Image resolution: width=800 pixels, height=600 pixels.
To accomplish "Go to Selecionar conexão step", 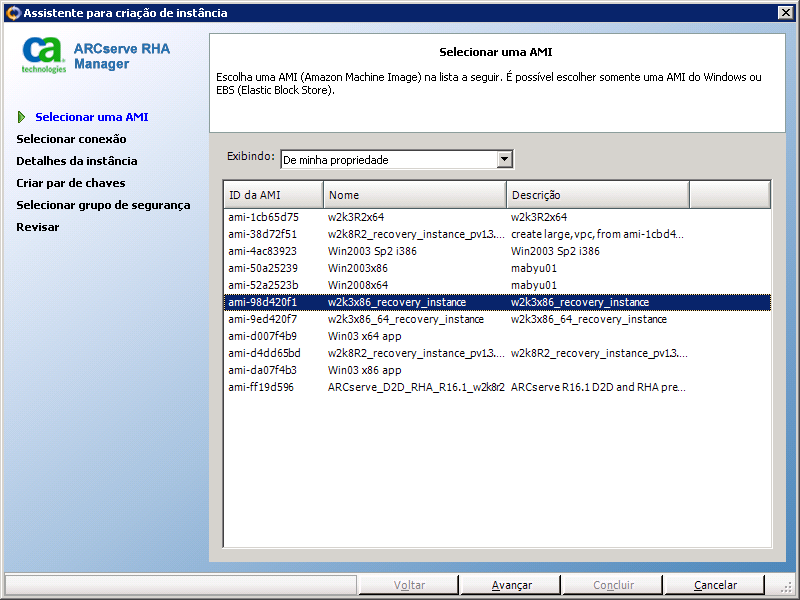I will tap(71, 139).
